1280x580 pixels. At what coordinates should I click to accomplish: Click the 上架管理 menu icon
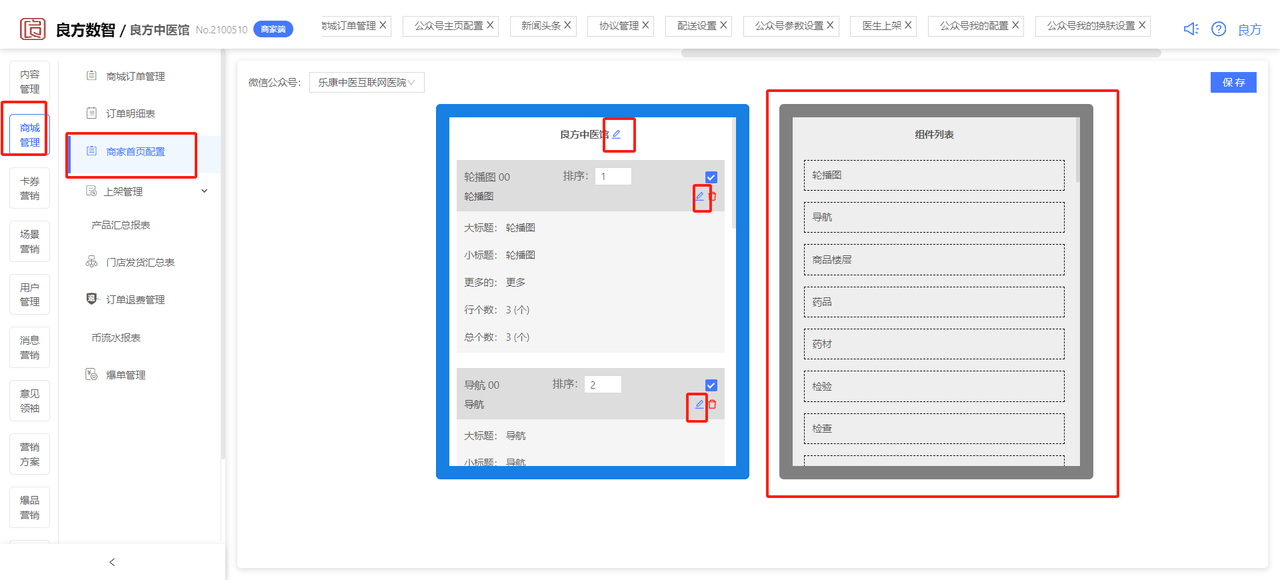coord(92,191)
